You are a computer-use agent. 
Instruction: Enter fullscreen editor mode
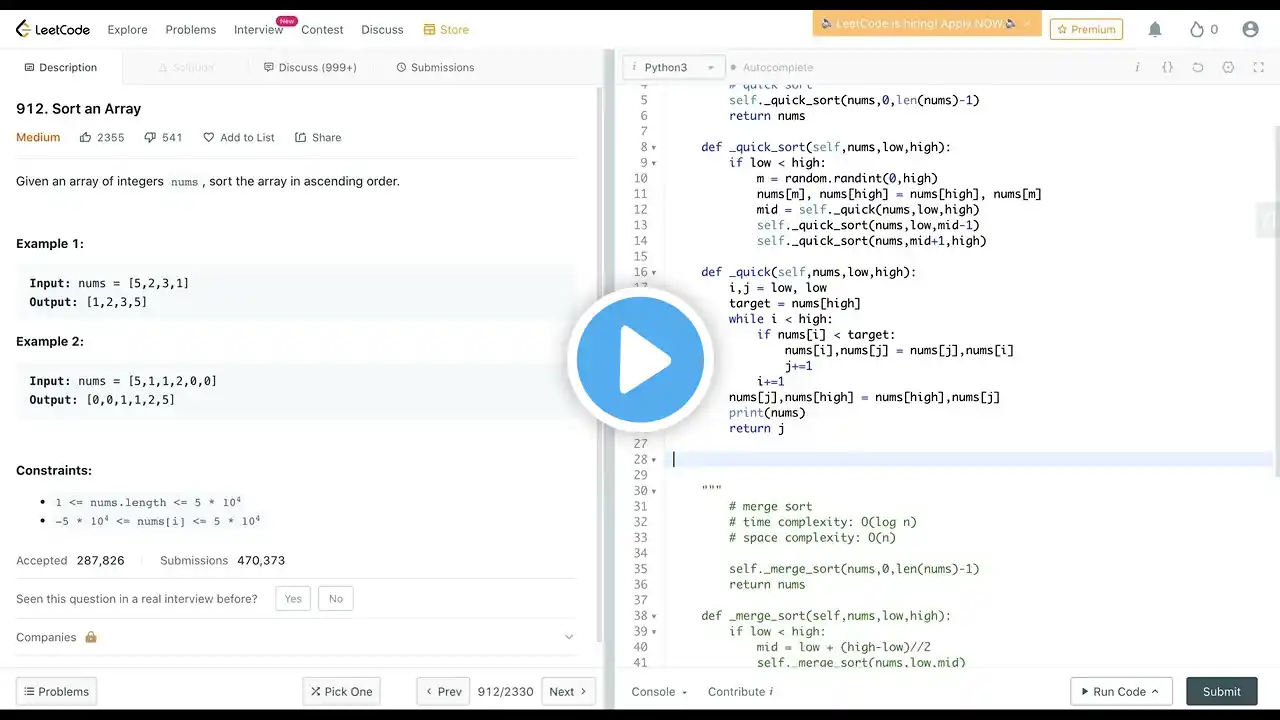1259,67
